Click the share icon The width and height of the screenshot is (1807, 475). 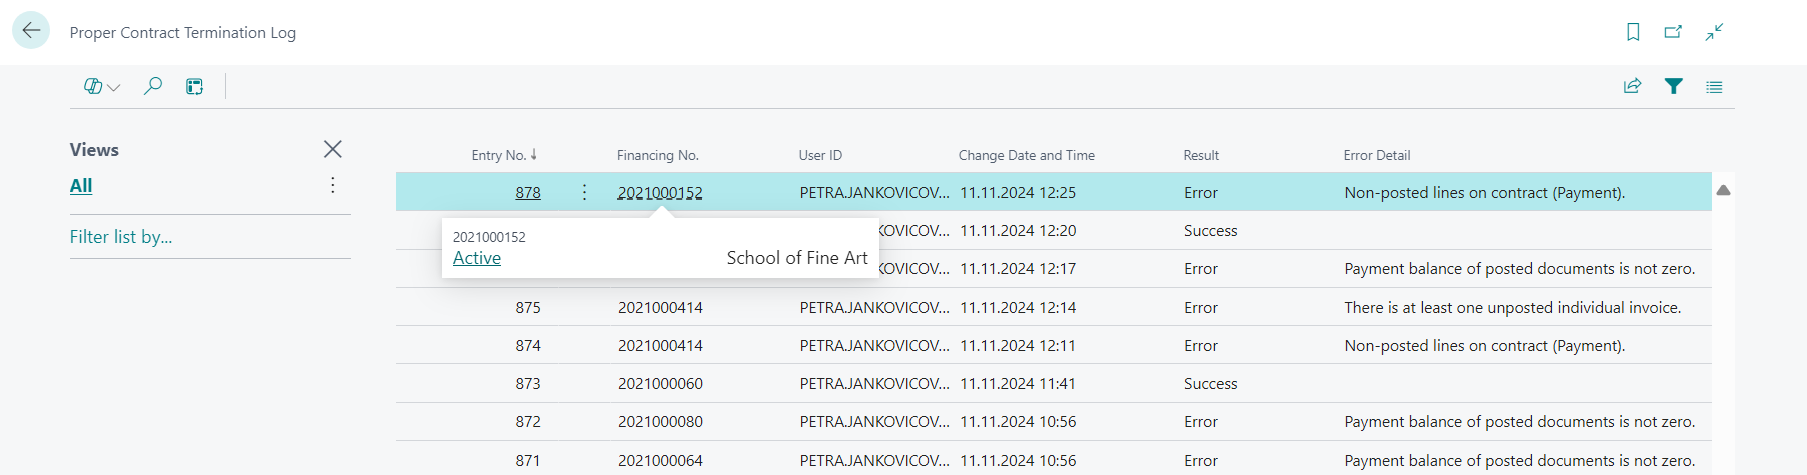coord(1632,87)
